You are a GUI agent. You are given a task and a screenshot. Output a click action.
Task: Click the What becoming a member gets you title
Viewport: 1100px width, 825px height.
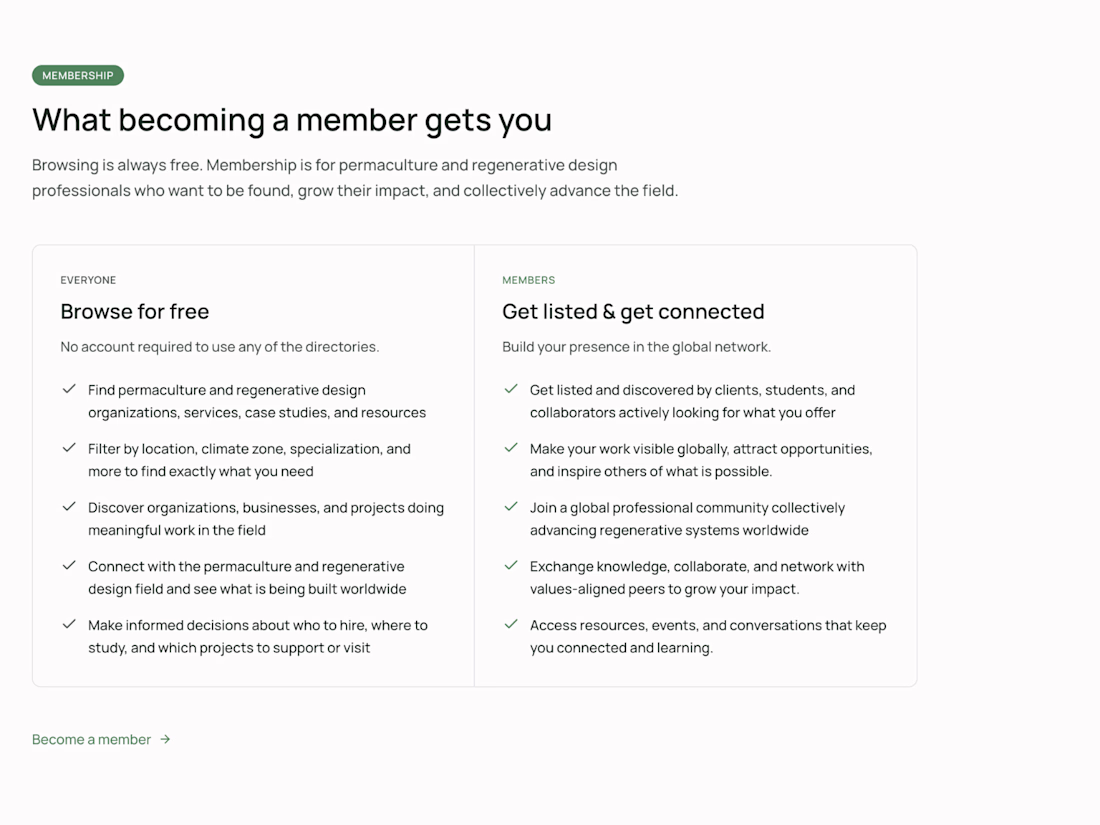(x=292, y=120)
